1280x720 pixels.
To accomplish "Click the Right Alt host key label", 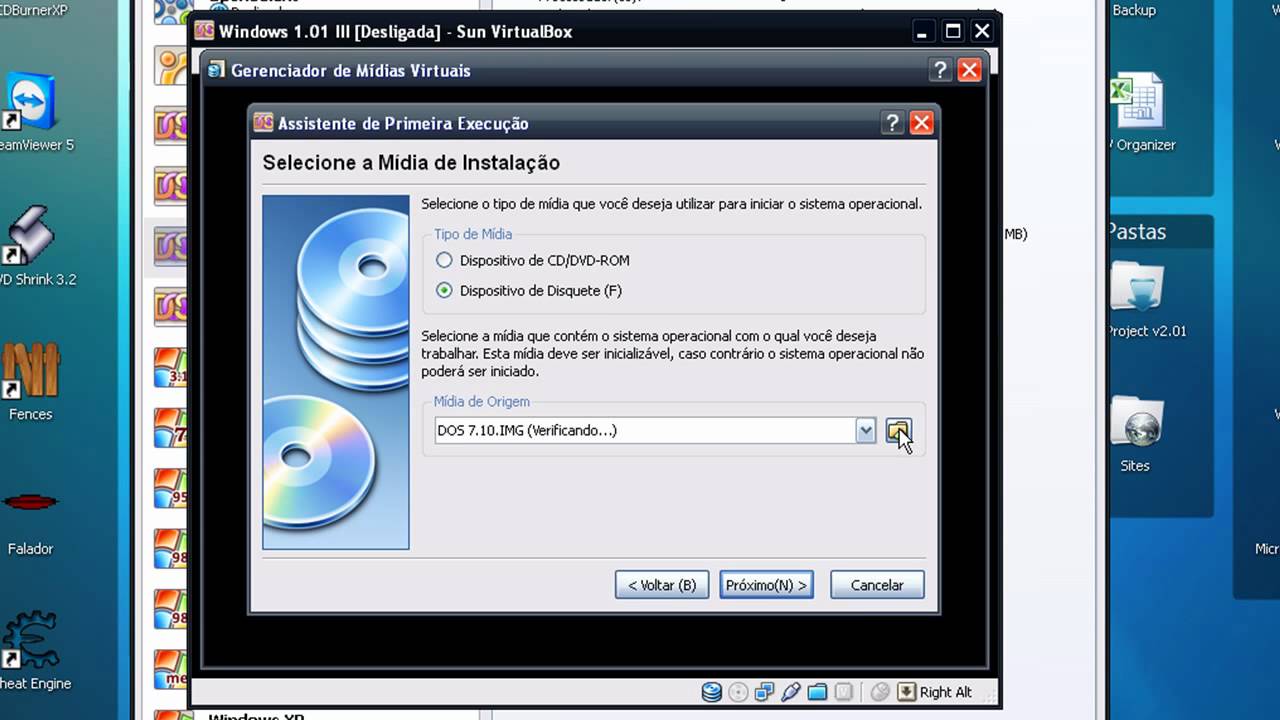I will [x=946, y=692].
